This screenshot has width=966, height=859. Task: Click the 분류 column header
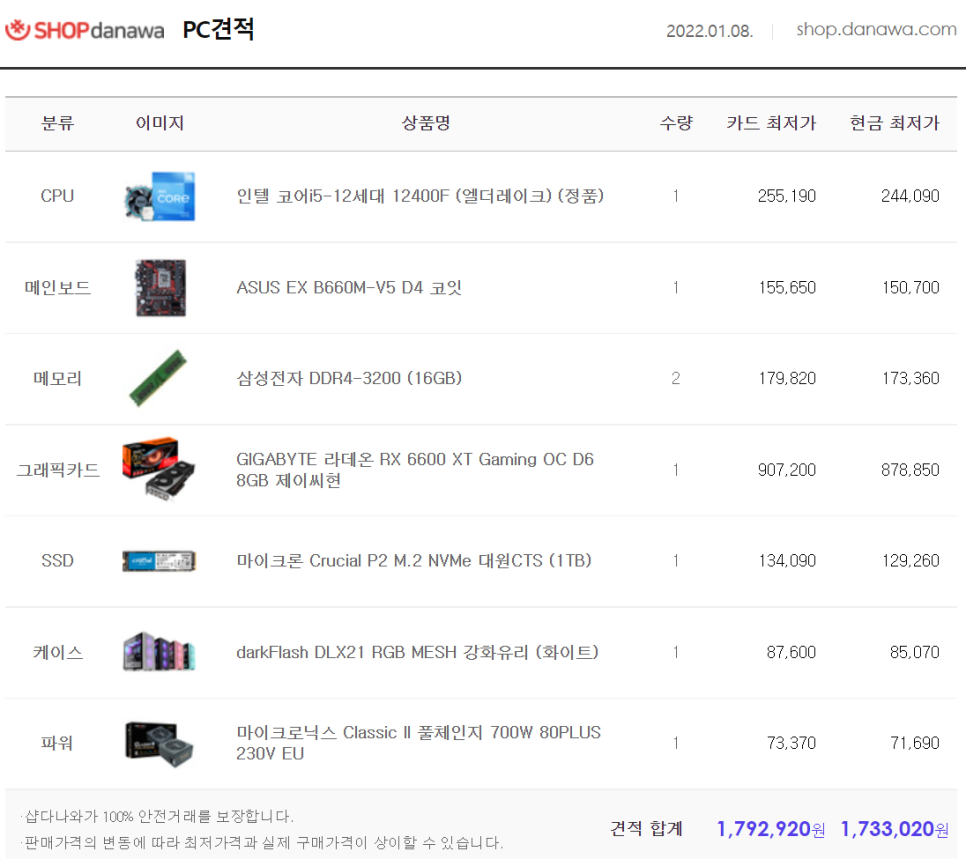57,123
